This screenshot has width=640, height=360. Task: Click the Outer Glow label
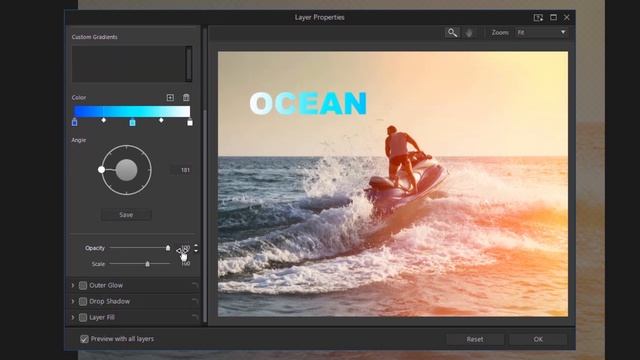click(x=106, y=285)
